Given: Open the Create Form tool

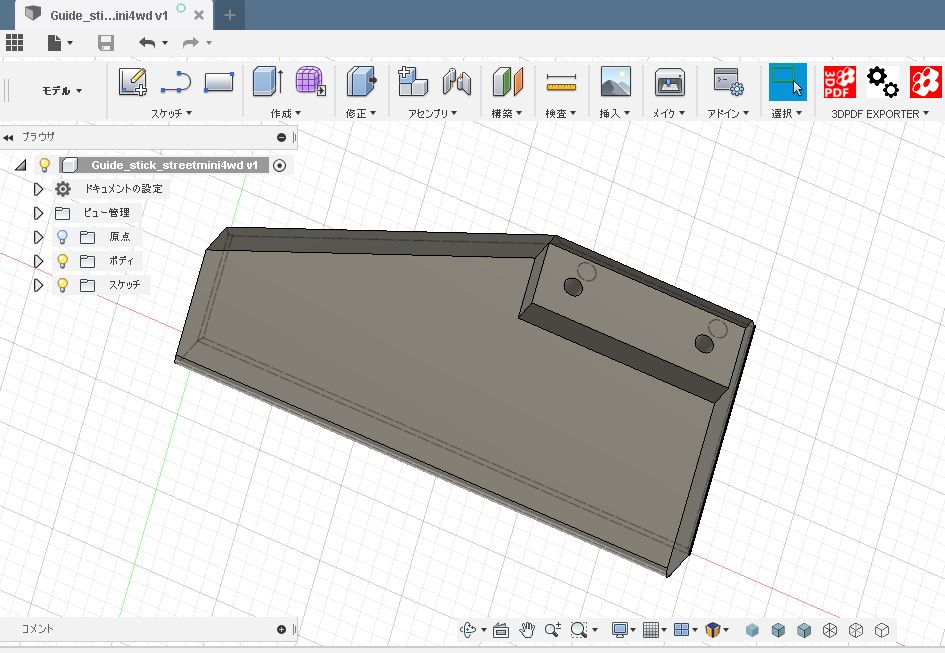Looking at the screenshot, I should tap(310, 81).
